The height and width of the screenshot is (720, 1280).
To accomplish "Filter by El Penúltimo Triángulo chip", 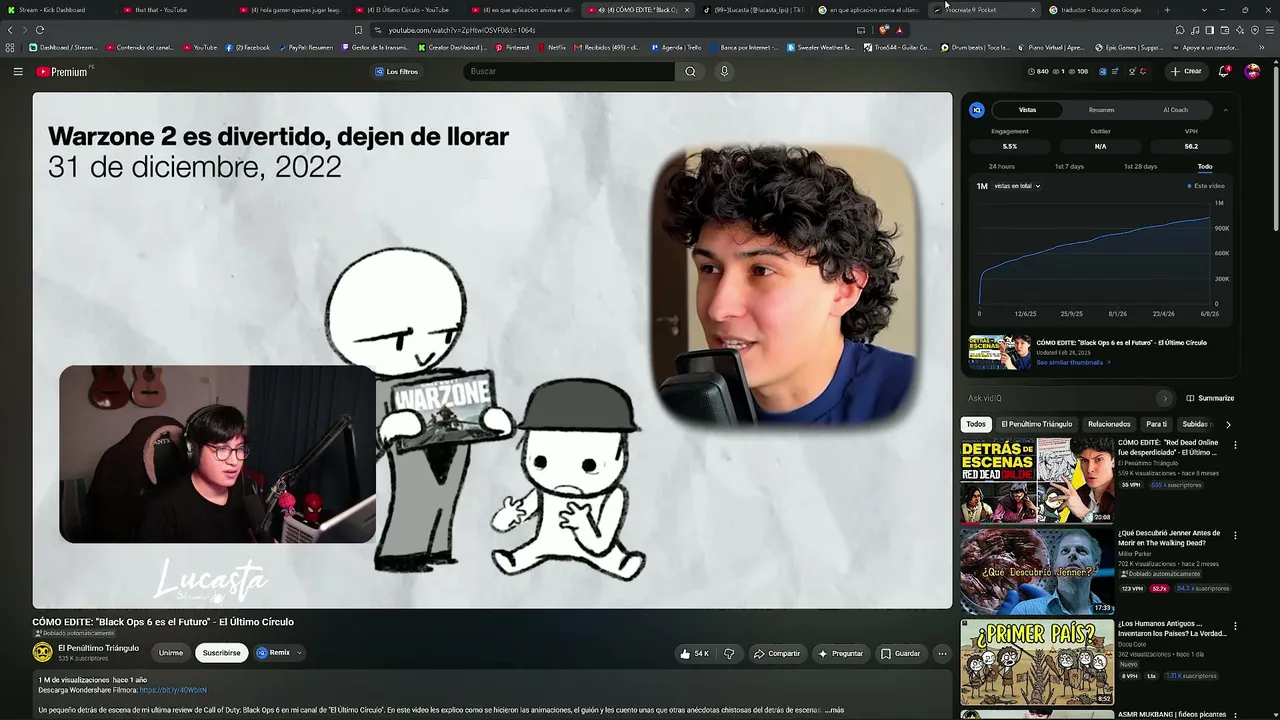I will tap(1036, 424).
